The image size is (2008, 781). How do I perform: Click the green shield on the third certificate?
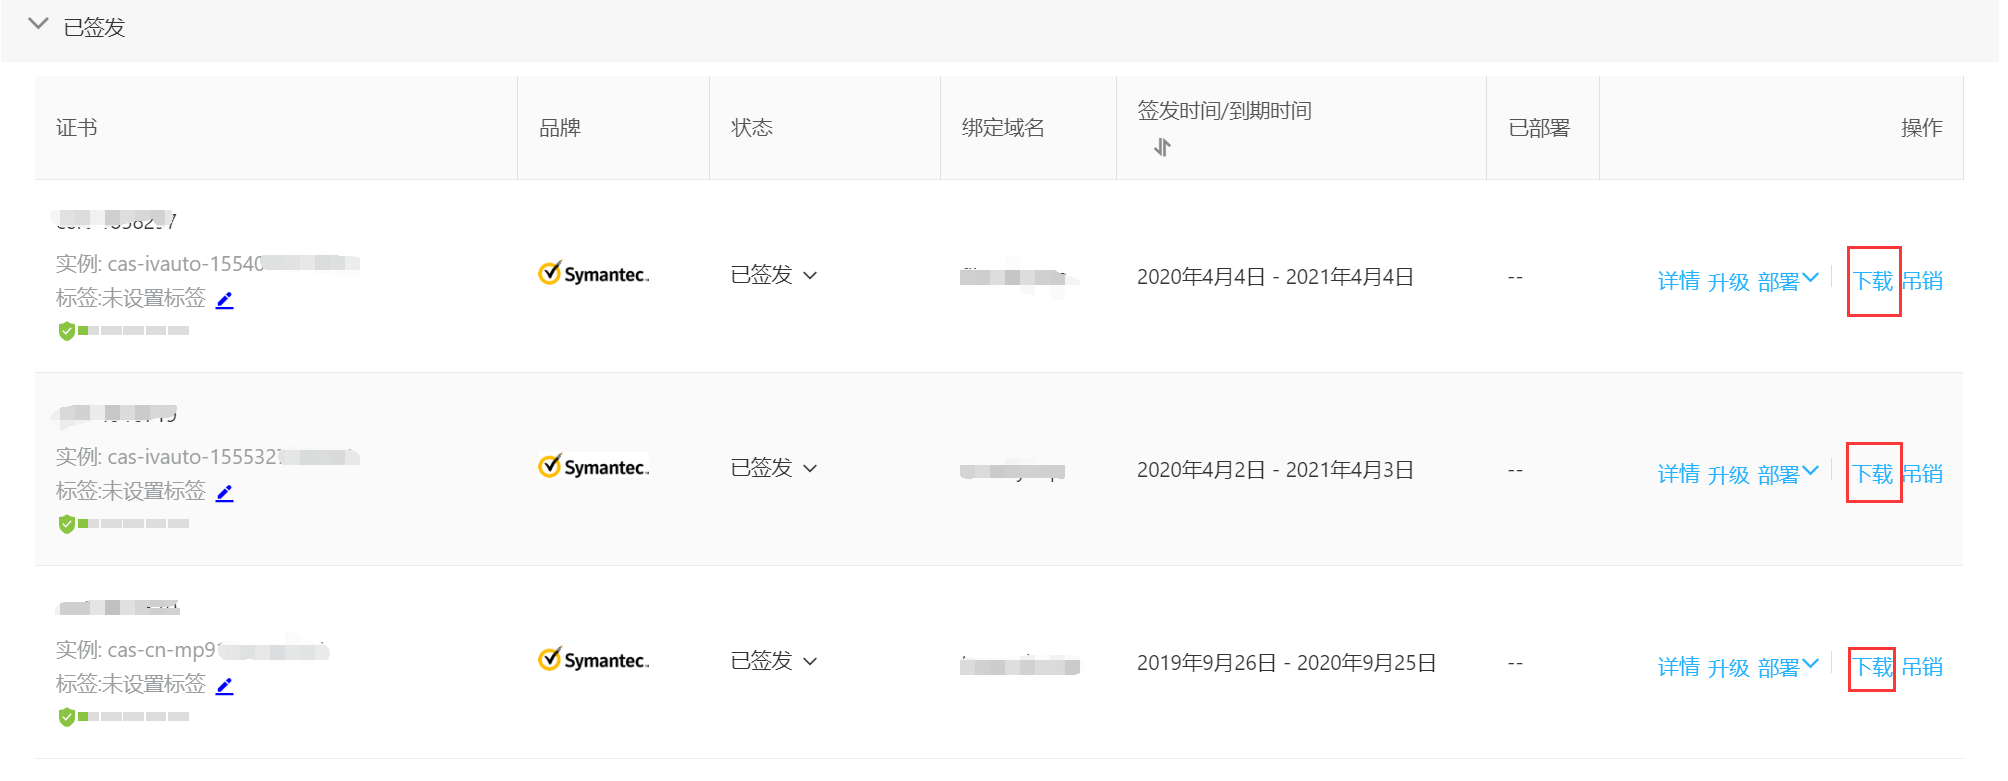(x=67, y=717)
